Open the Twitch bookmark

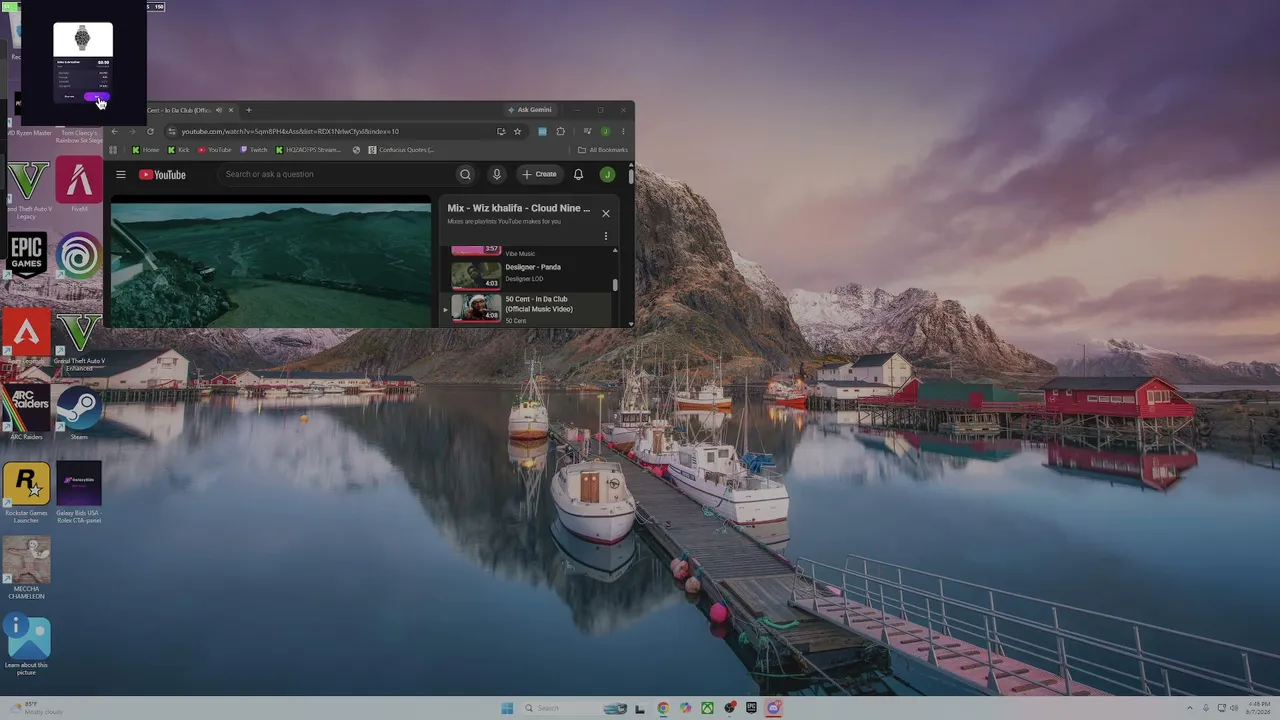coord(254,150)
